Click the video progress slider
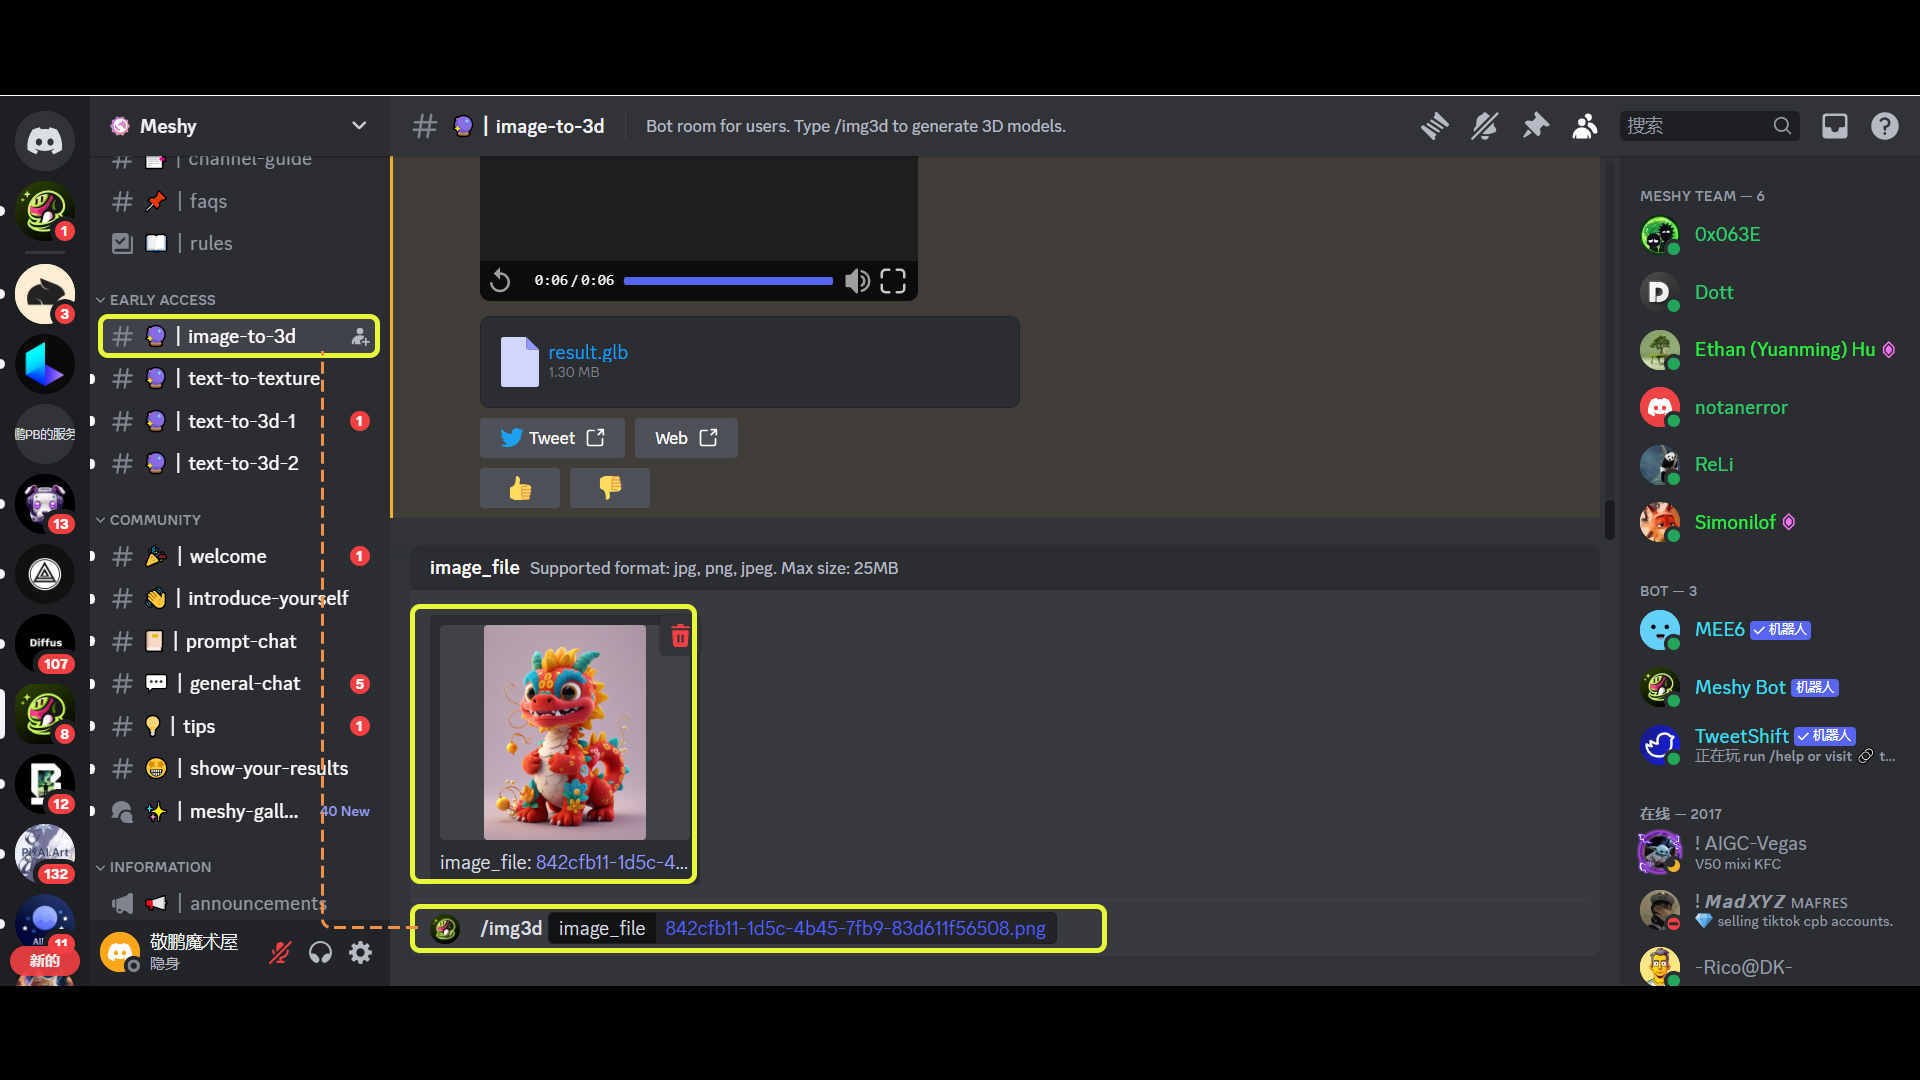 click(x=728, y=281)
